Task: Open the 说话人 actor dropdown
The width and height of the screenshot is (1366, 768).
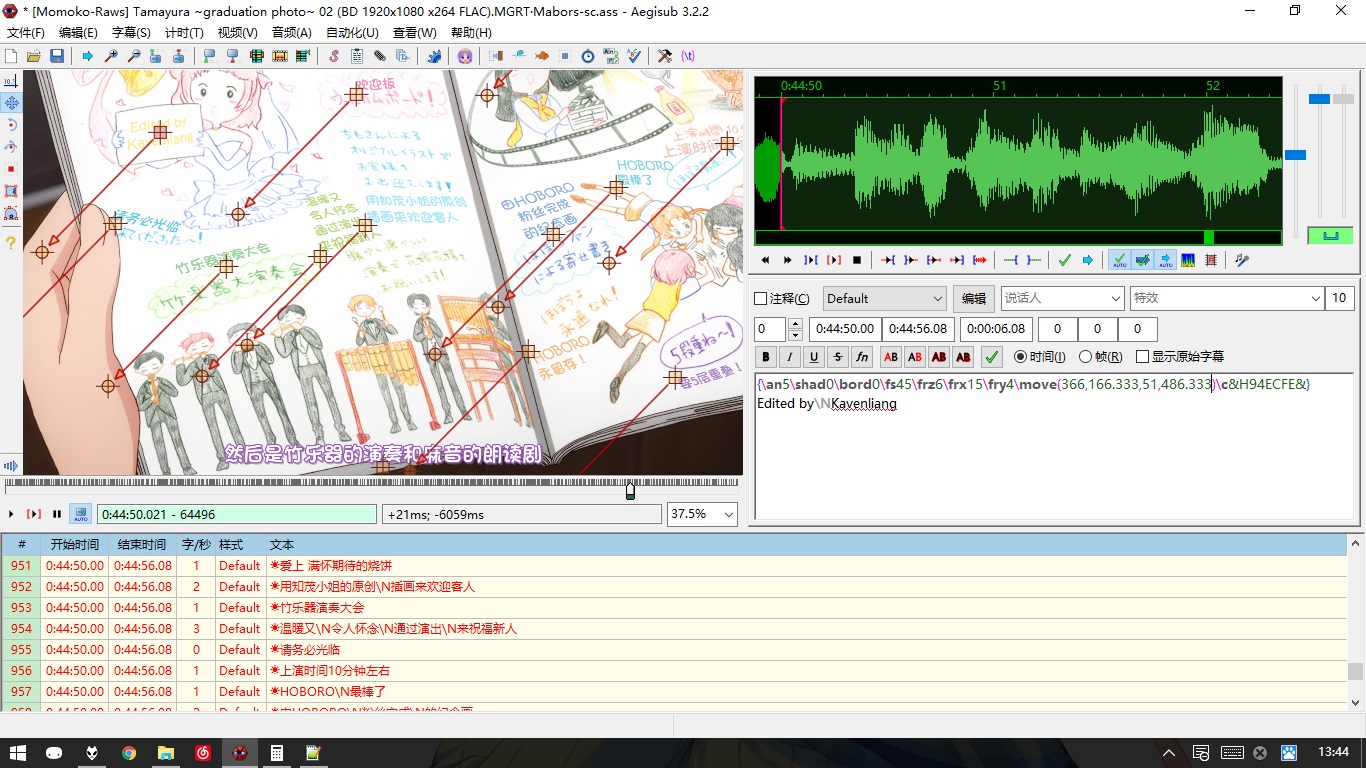Action: pyautogui.click(x=1063, y=299)
